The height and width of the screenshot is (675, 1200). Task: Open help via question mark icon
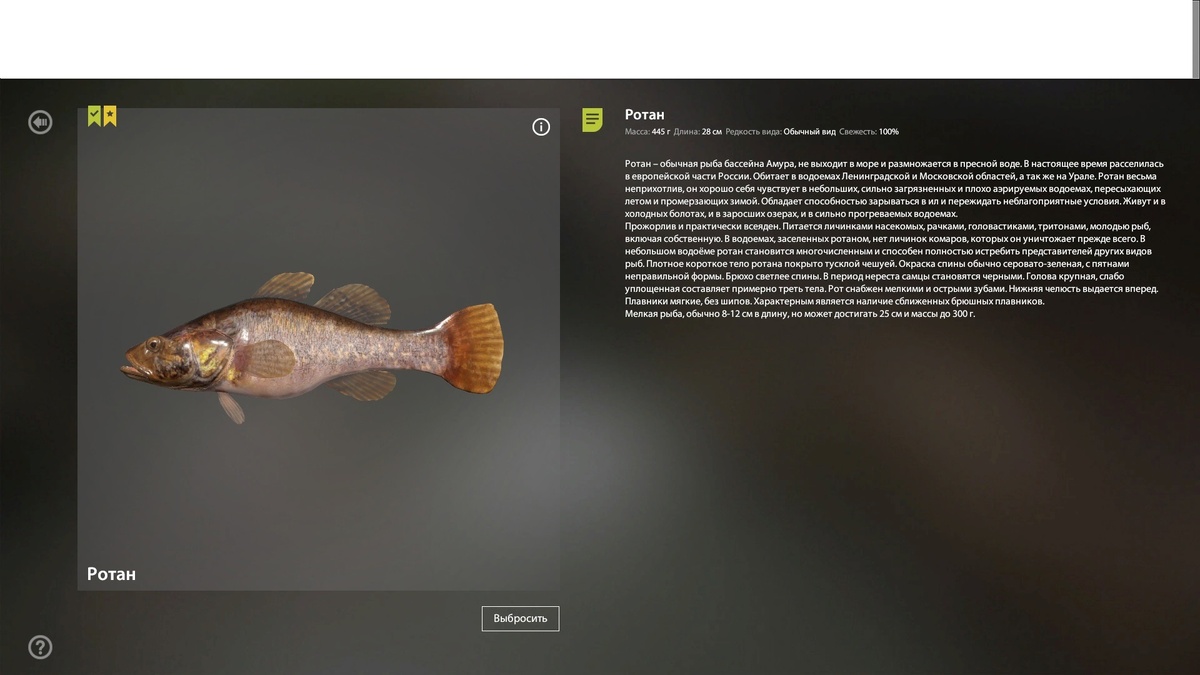point(40,647)
